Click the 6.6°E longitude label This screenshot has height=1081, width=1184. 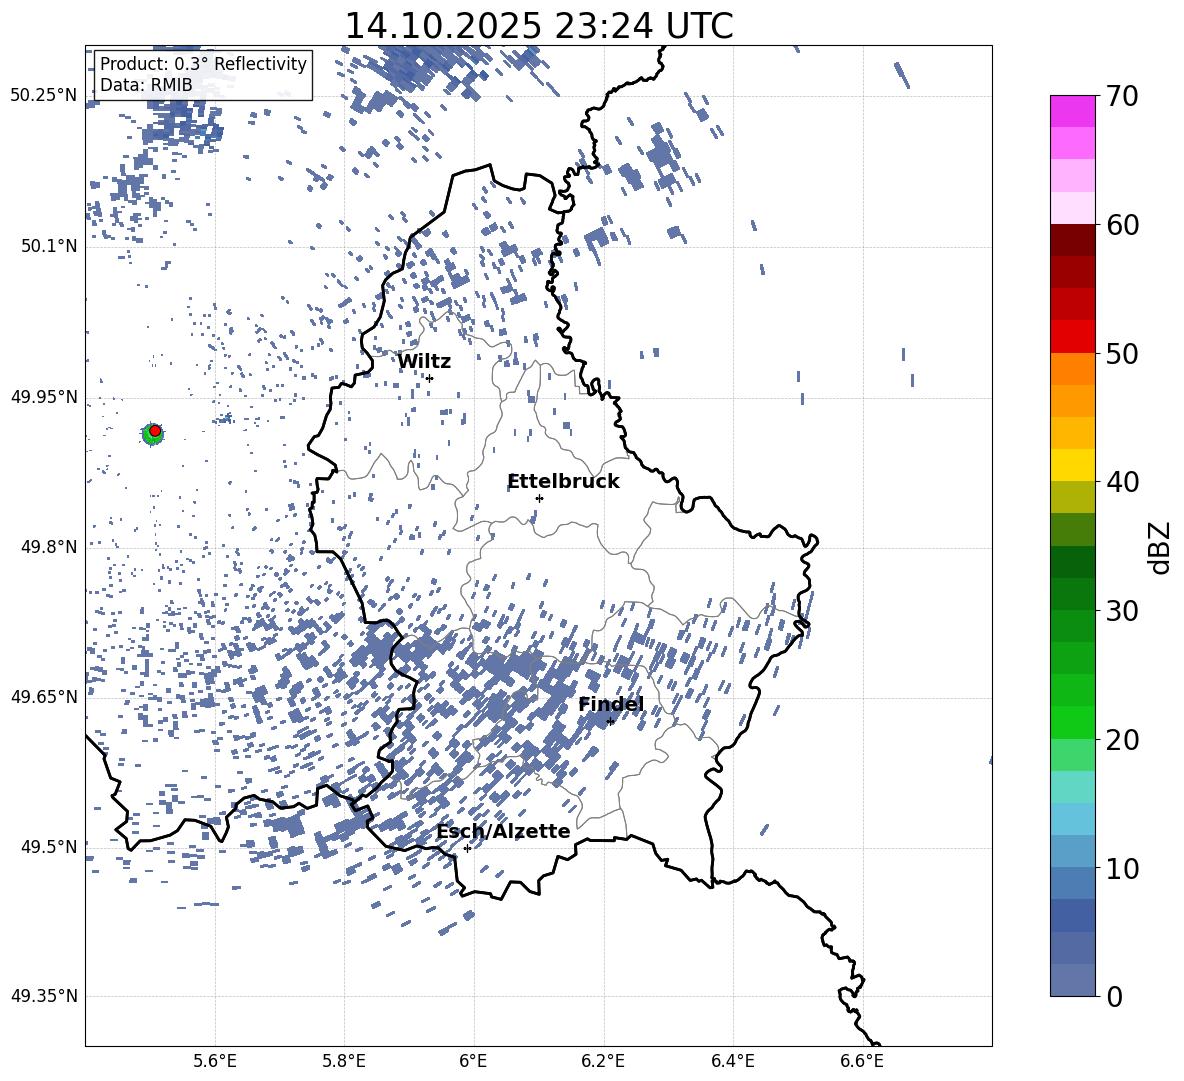click(862, 1061)
